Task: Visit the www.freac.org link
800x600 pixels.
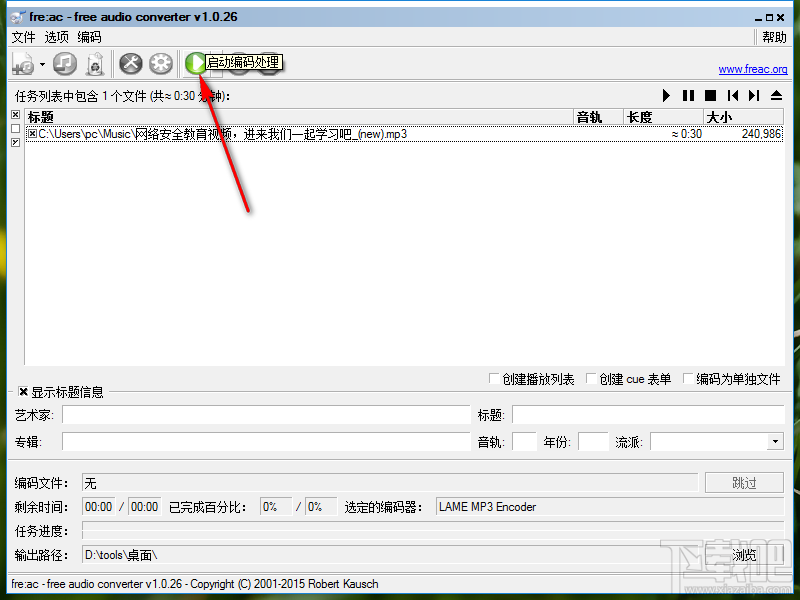Action: point(753,69)
